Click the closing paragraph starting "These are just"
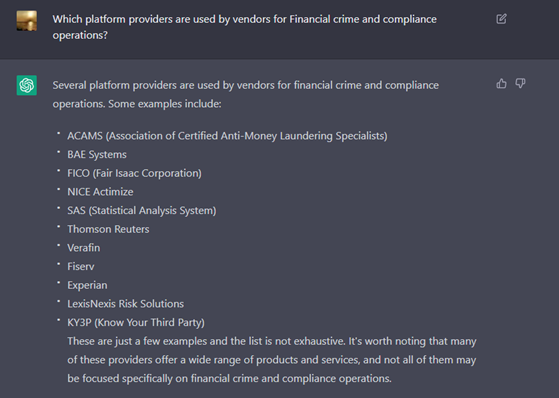The image size is (559, 398). pyautogui.click(x=272, y=359)
